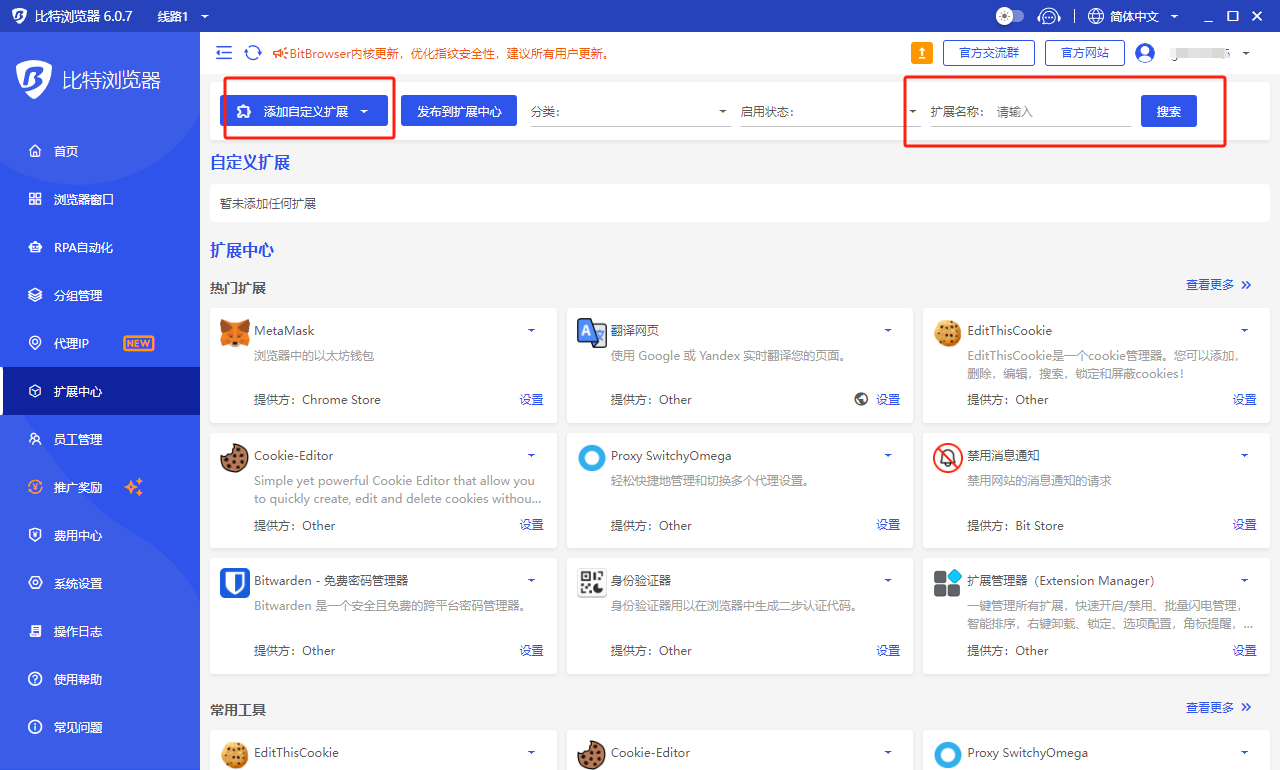Click the customer service headset icon
The height and width of the screenshot is (770, 1280).
click(x=1049, y=16)
